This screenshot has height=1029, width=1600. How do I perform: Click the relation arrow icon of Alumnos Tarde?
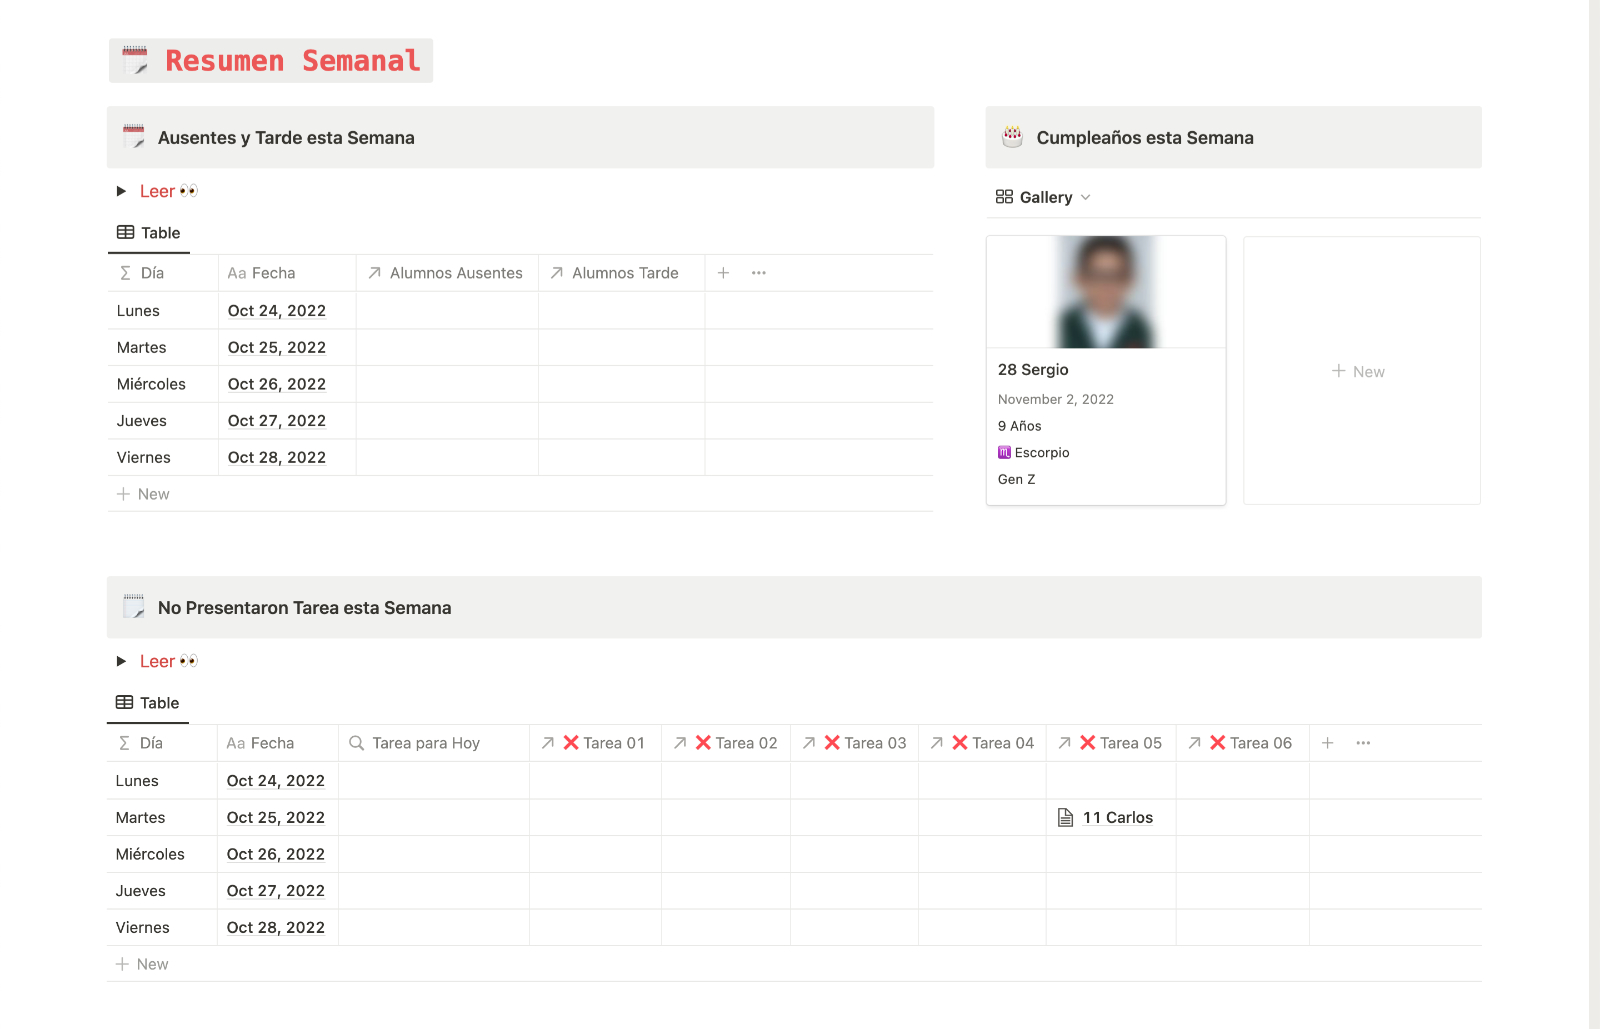point(557,273)
